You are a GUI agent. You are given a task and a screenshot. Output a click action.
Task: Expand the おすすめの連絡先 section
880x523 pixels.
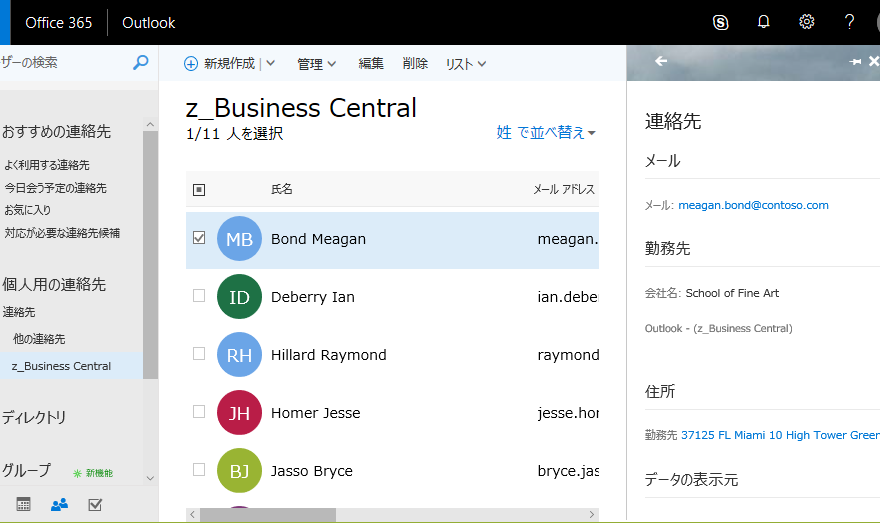56,131
